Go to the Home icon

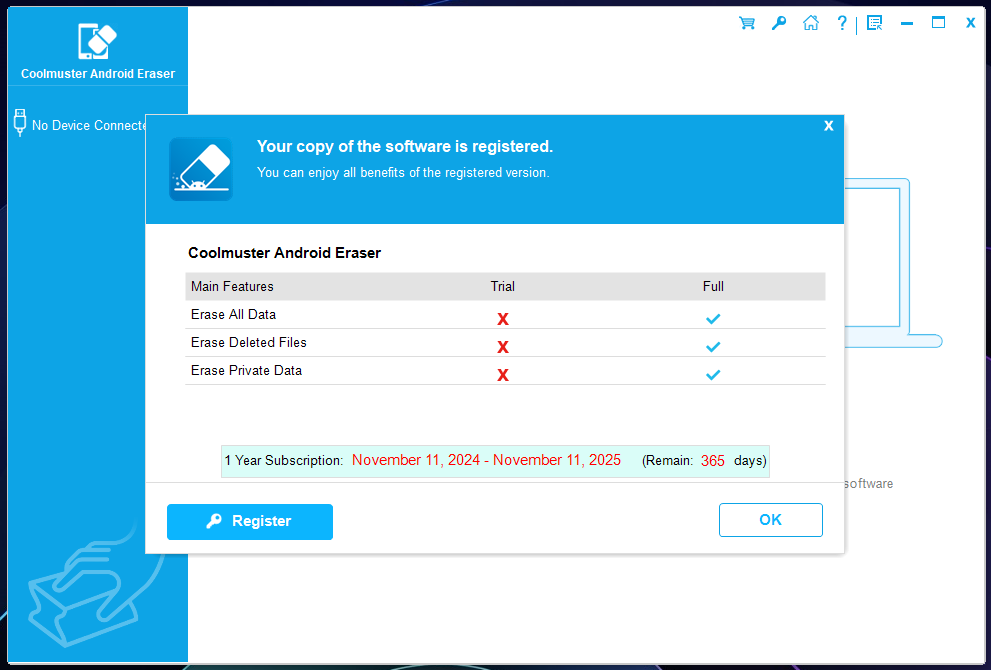[811, 23]
